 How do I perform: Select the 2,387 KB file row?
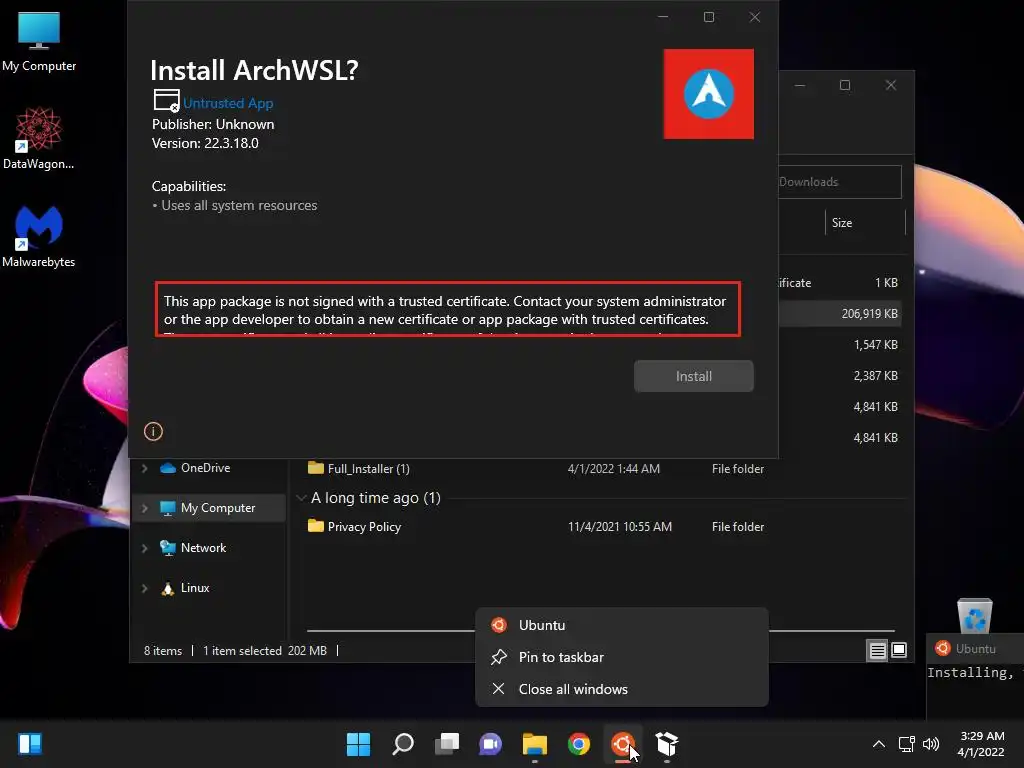842,376
